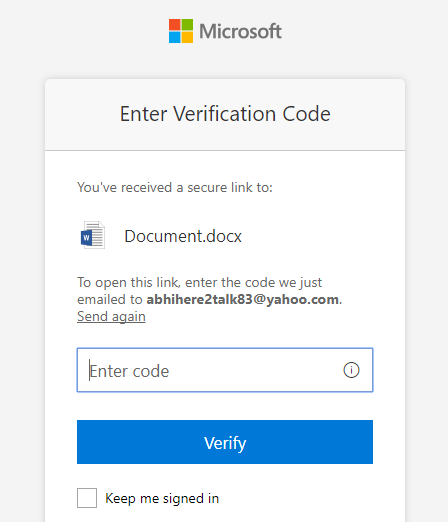Click the Send again link
The width and height of the screenshot is (448, 522).
coord(111,316)
